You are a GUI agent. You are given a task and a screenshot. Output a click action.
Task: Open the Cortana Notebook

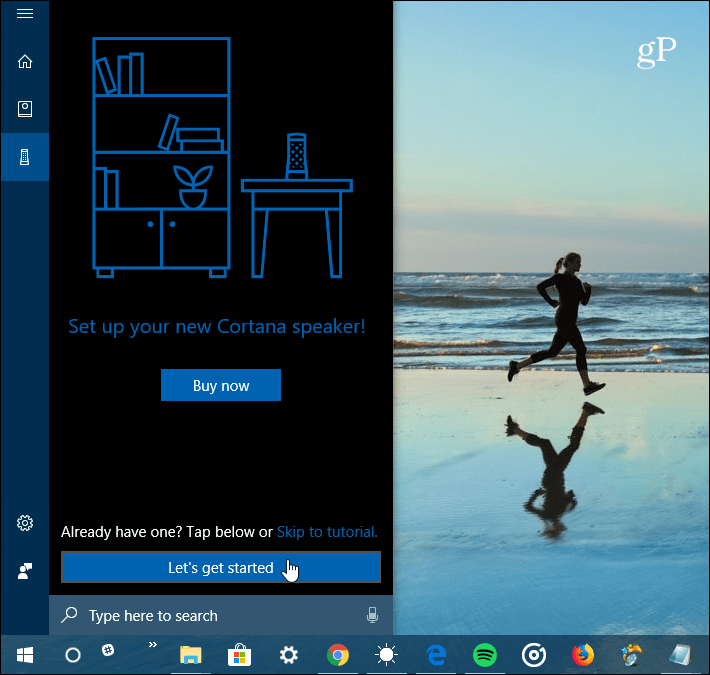click(x=25, y=109)
